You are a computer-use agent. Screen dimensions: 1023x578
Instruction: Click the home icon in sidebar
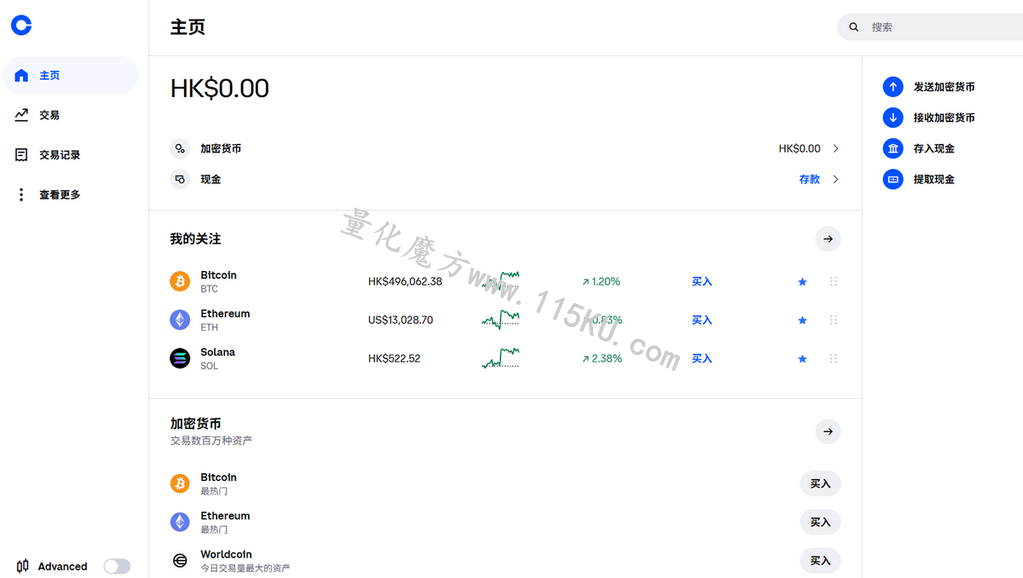coord(22,75)
